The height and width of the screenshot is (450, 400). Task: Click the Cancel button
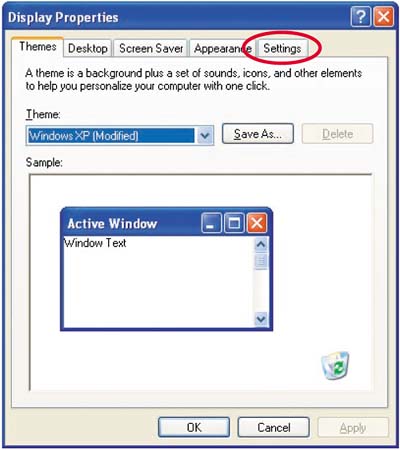tap(274, 427)
